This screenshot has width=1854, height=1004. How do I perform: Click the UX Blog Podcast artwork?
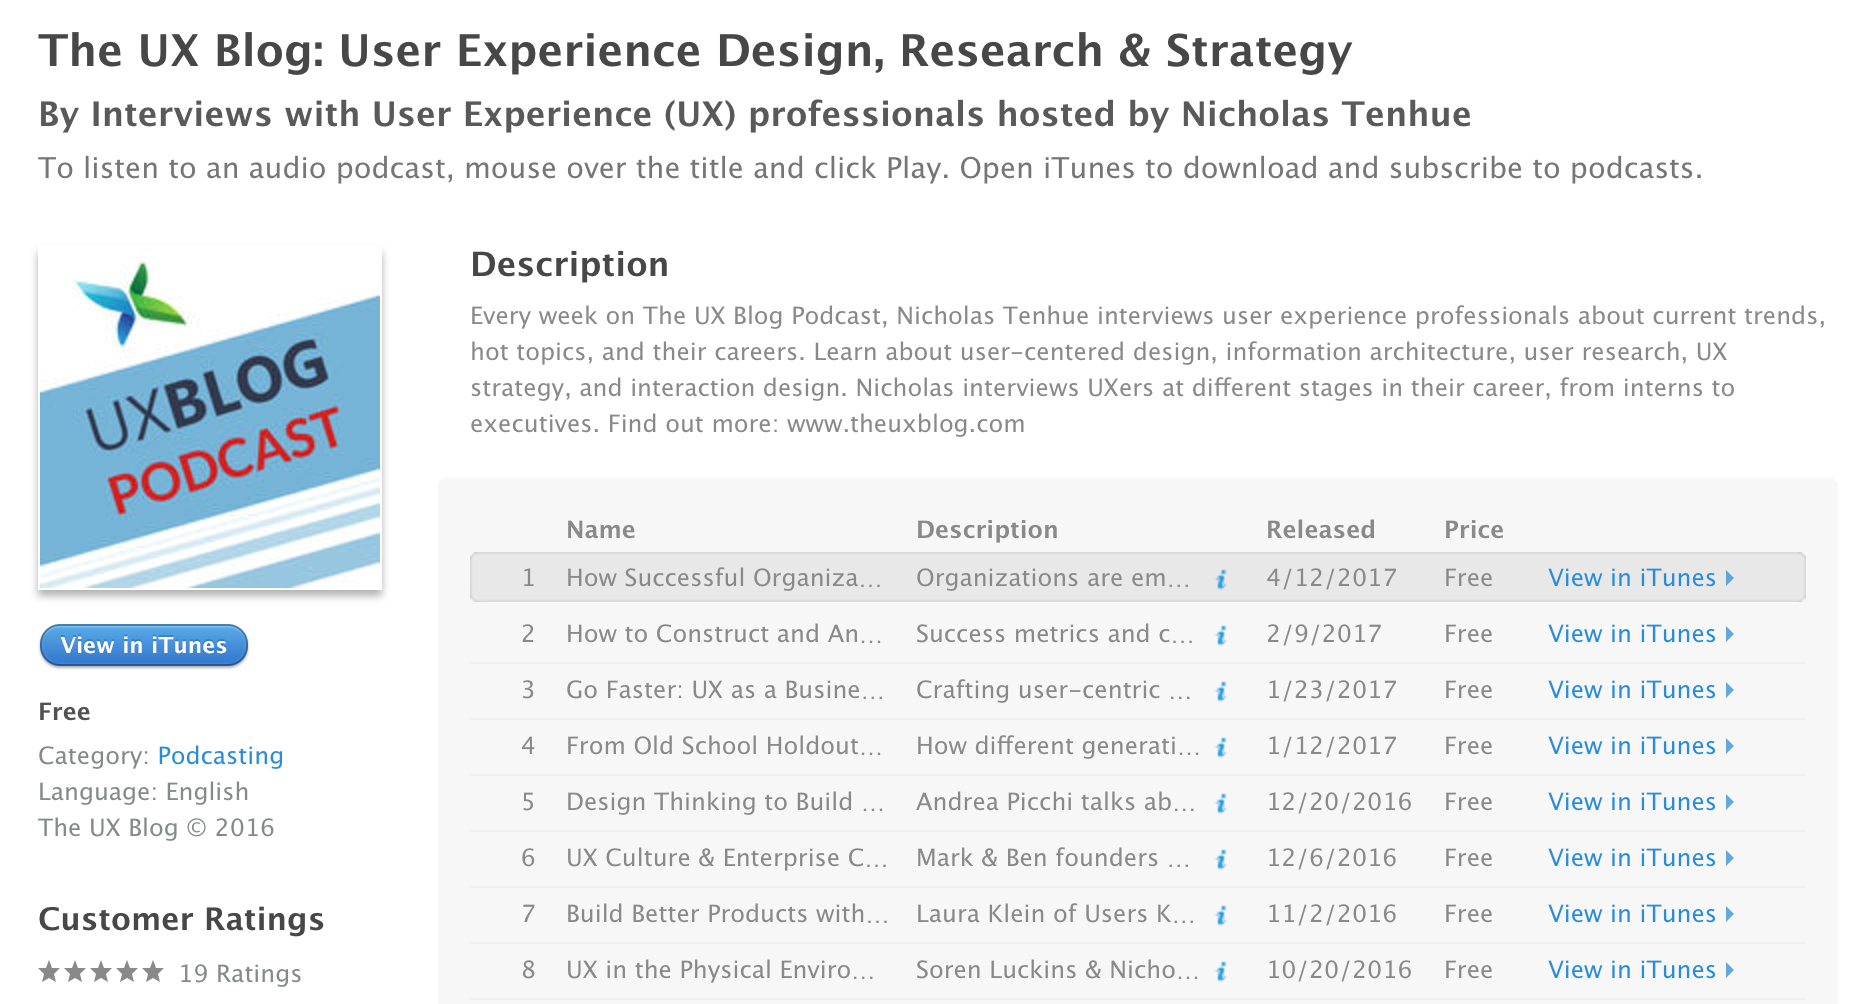tap(210, 417)
